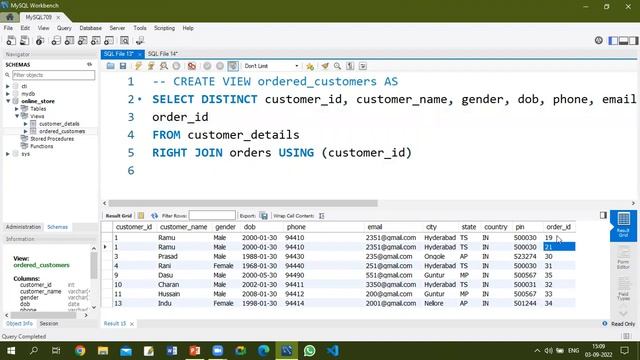This screenshot has width=640, height=360.
Task: Collapse the online_store schema
Action: pyautogui.click(x=8, y=101)
